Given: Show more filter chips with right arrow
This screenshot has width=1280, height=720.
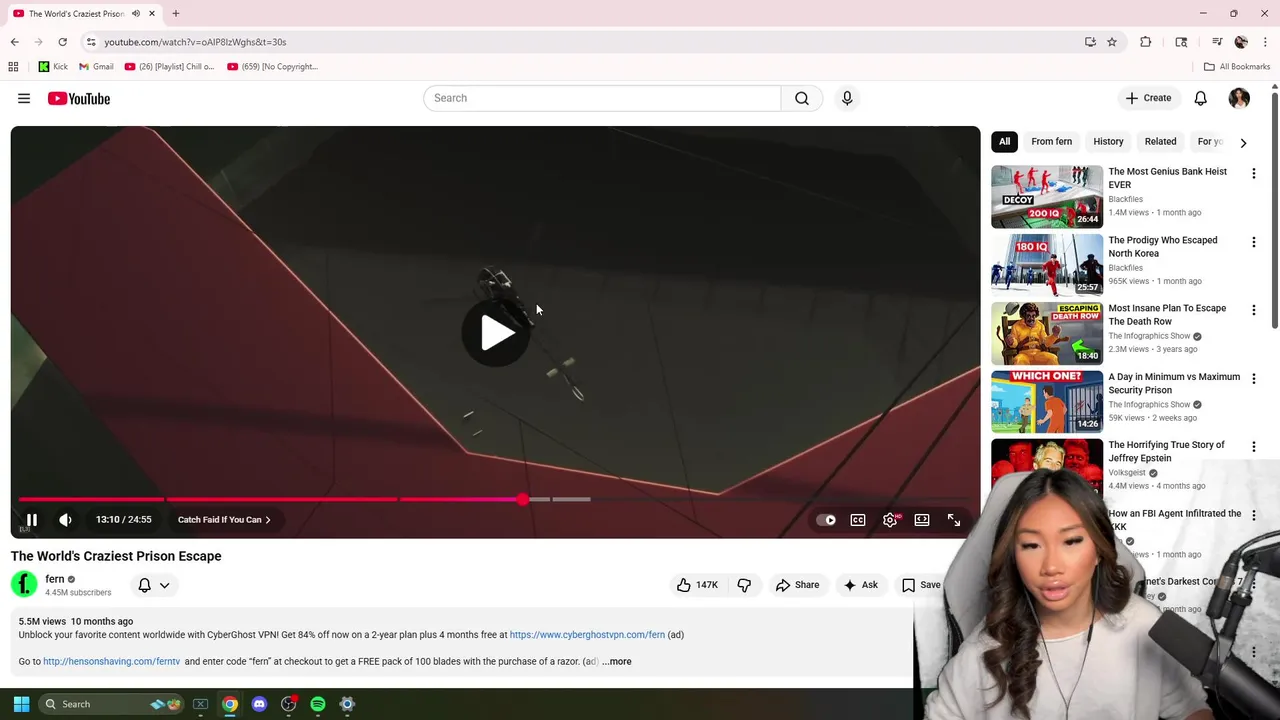Looking at the screenshot, I should point(1243,143).
